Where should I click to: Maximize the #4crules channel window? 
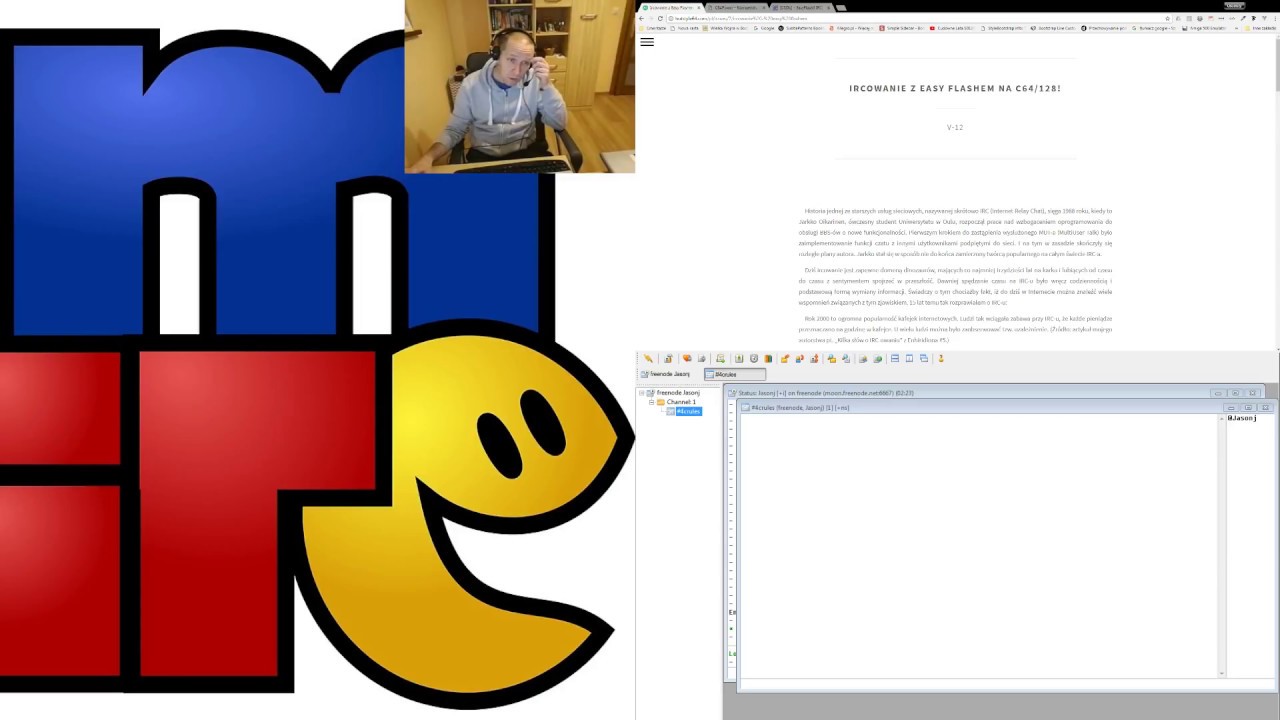pyautogui.click(x=1248, y=407)
